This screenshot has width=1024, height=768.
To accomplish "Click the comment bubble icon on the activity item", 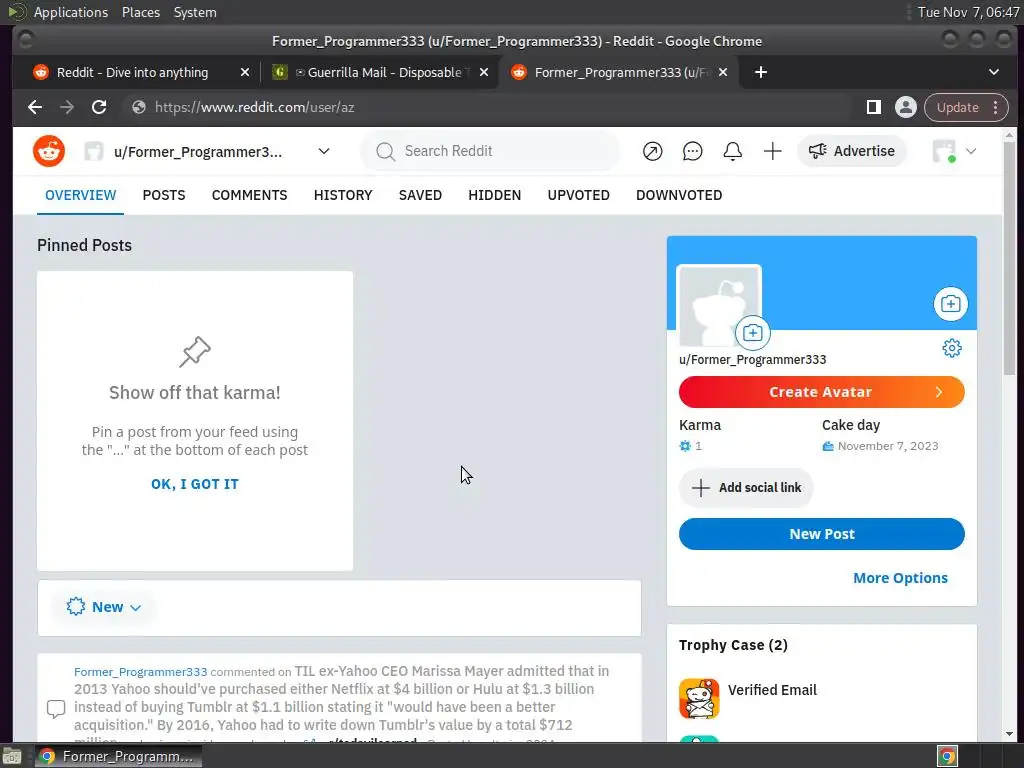I will click(56, 709).
